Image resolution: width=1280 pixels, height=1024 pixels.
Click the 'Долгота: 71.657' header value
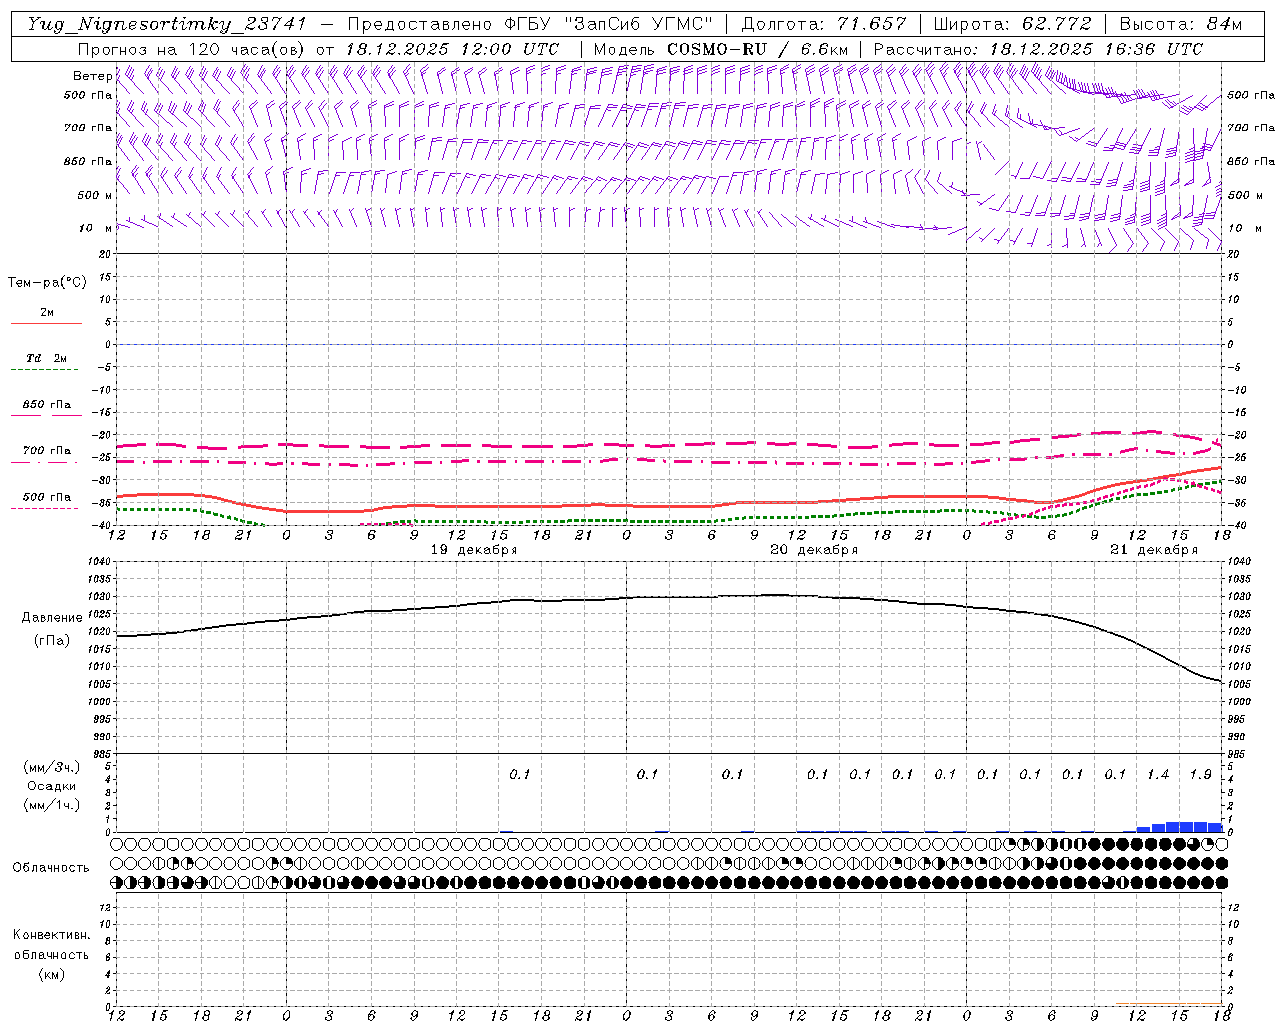point(824,24)
